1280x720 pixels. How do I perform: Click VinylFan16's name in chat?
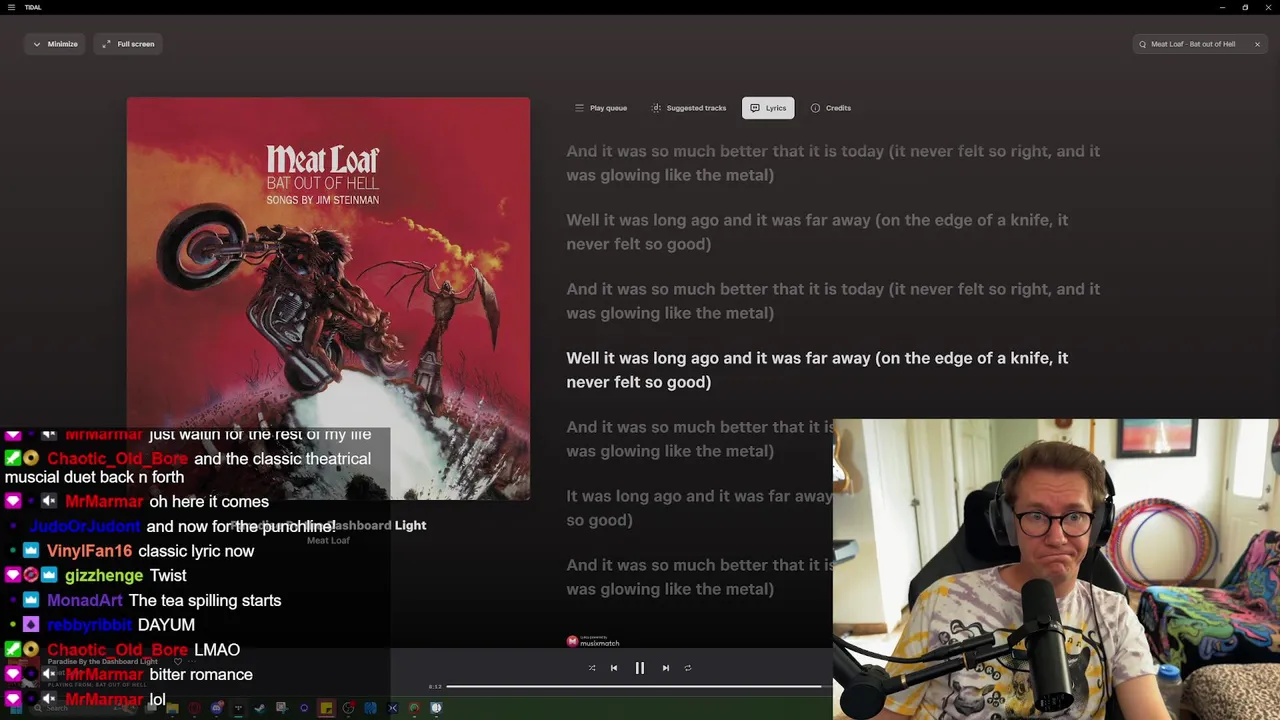89,551
